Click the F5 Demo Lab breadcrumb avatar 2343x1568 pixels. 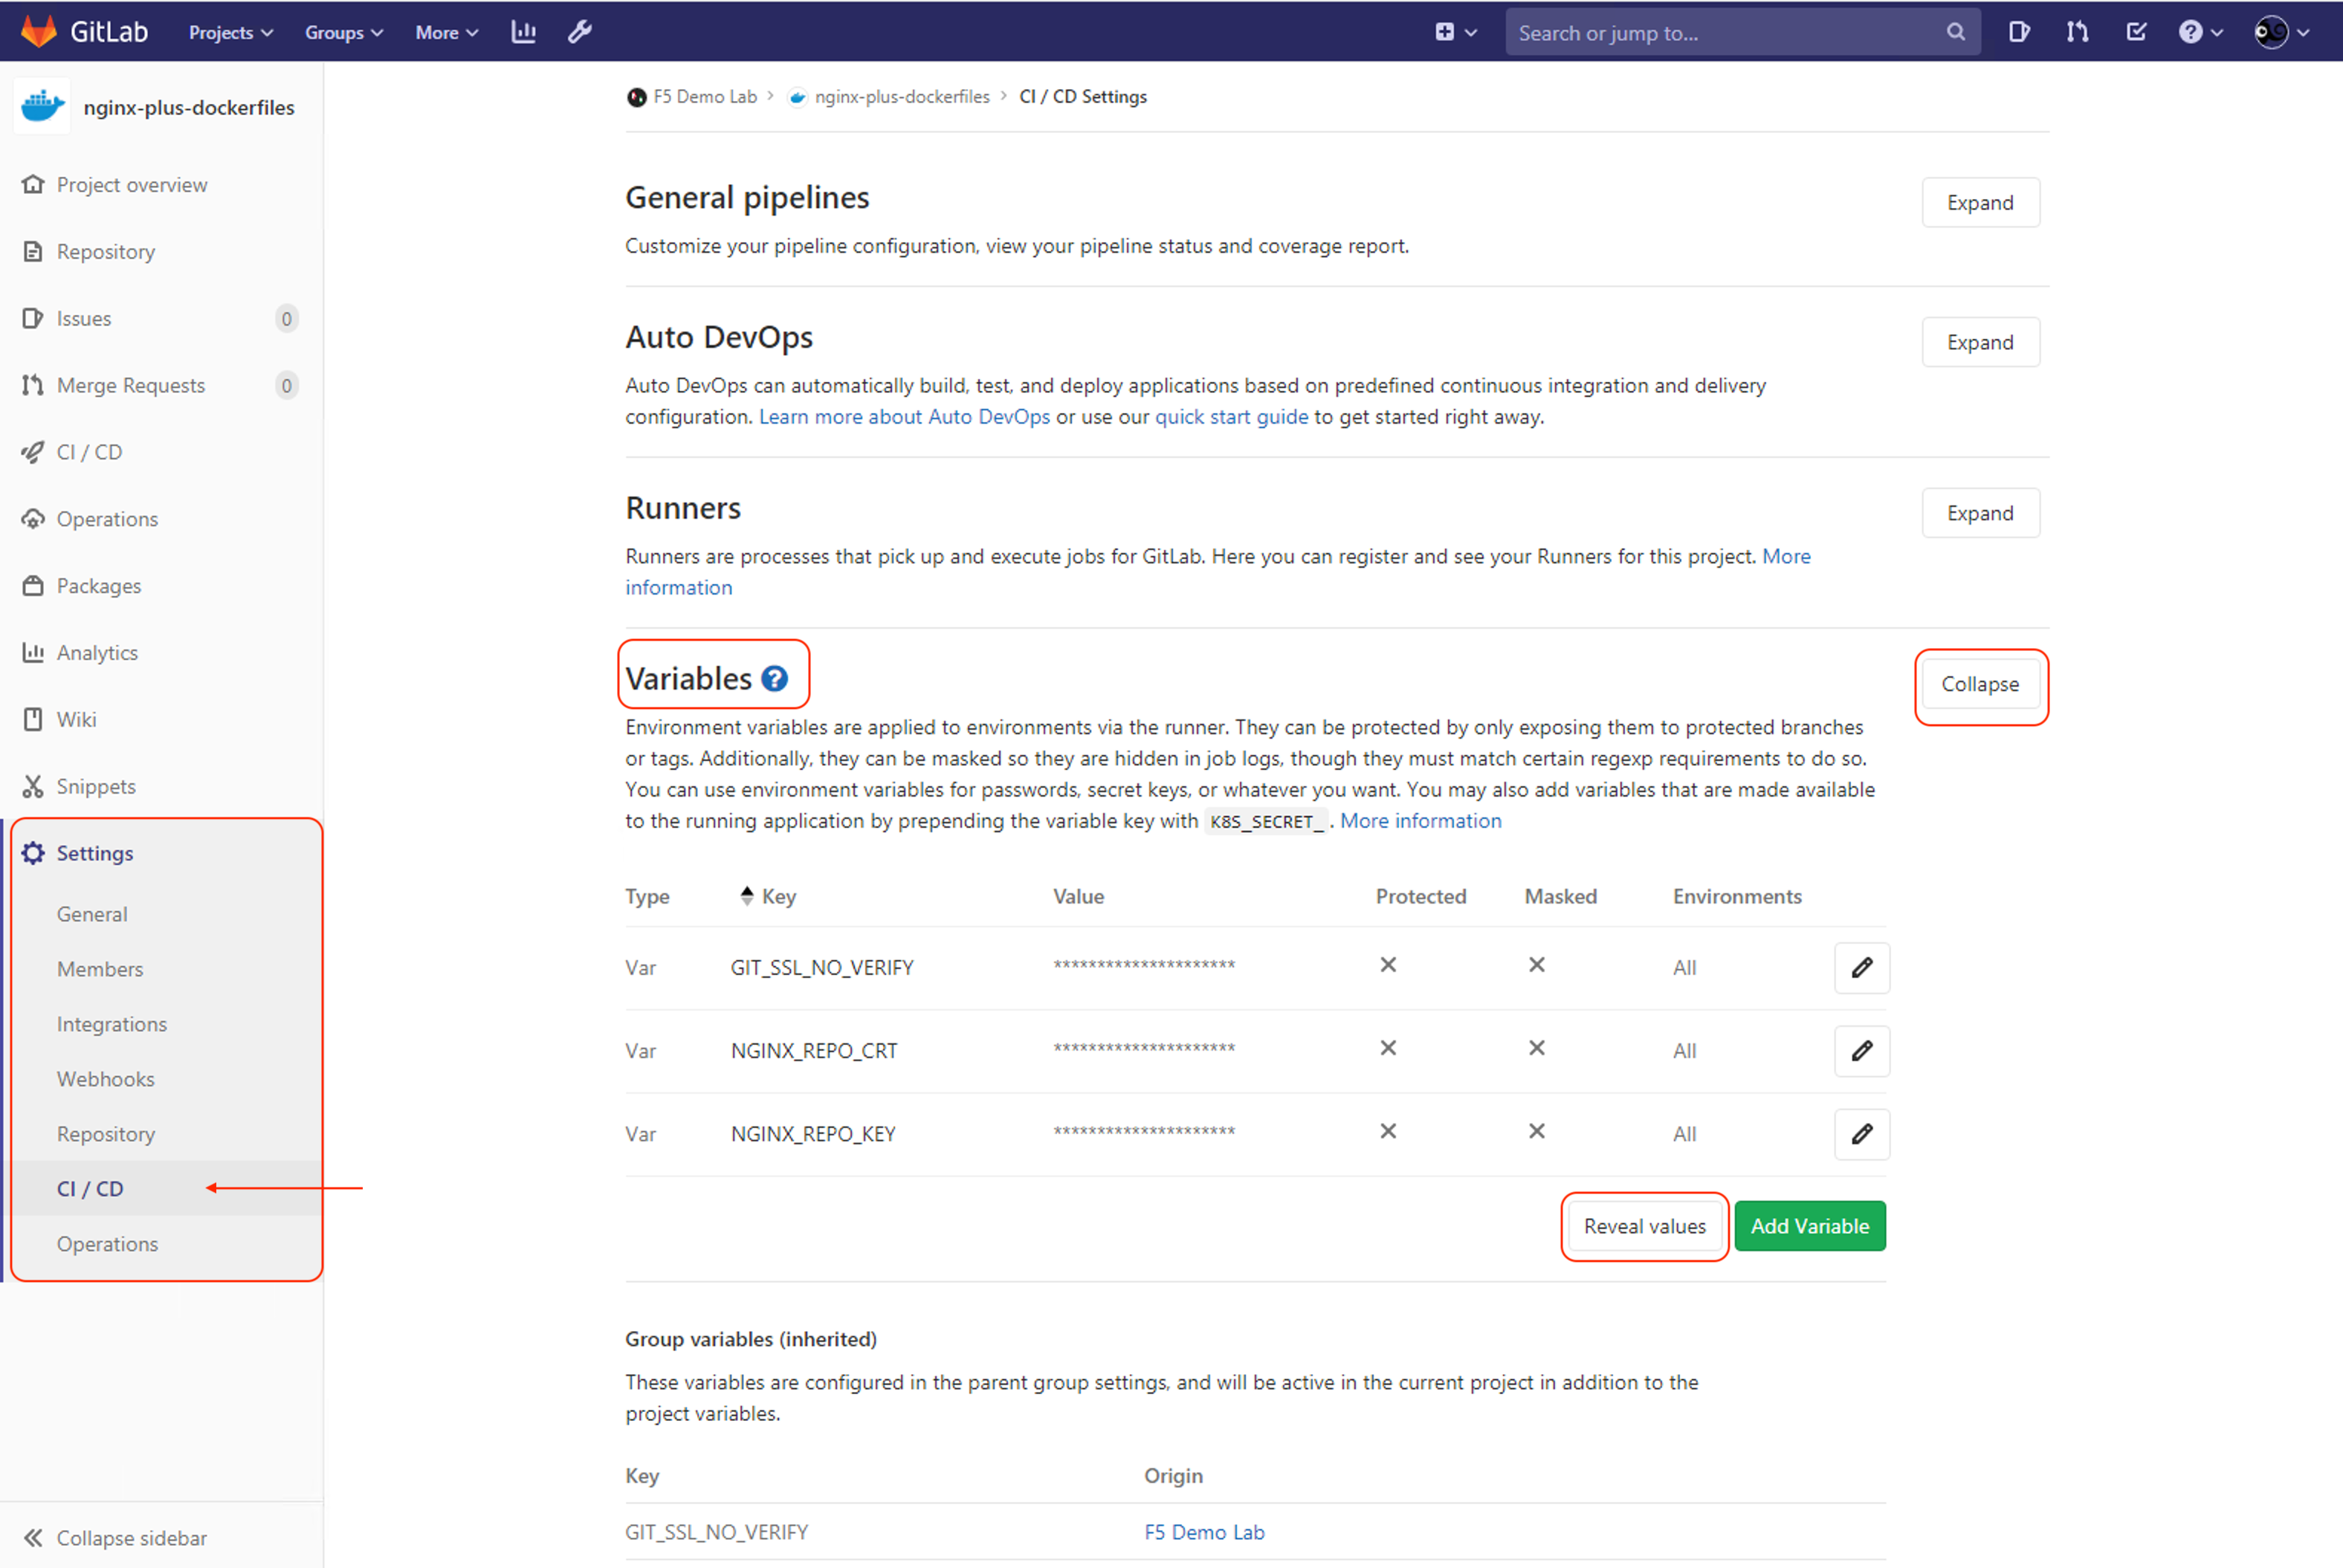636,97
